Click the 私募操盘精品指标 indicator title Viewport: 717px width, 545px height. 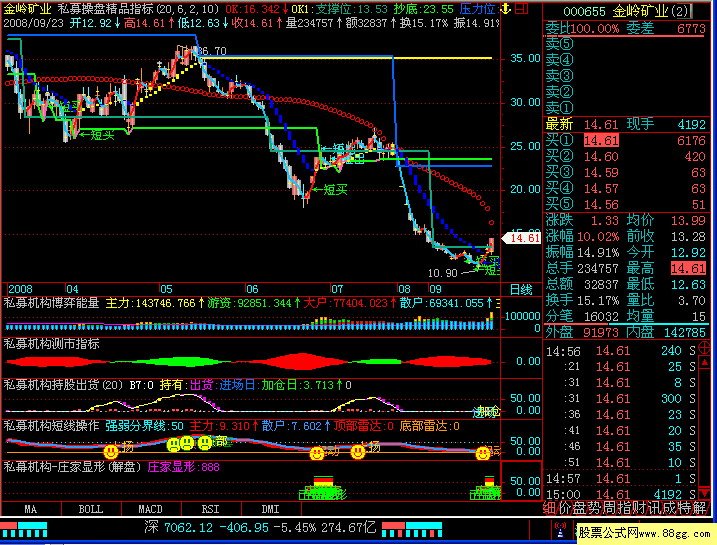[x=106, y=9]
